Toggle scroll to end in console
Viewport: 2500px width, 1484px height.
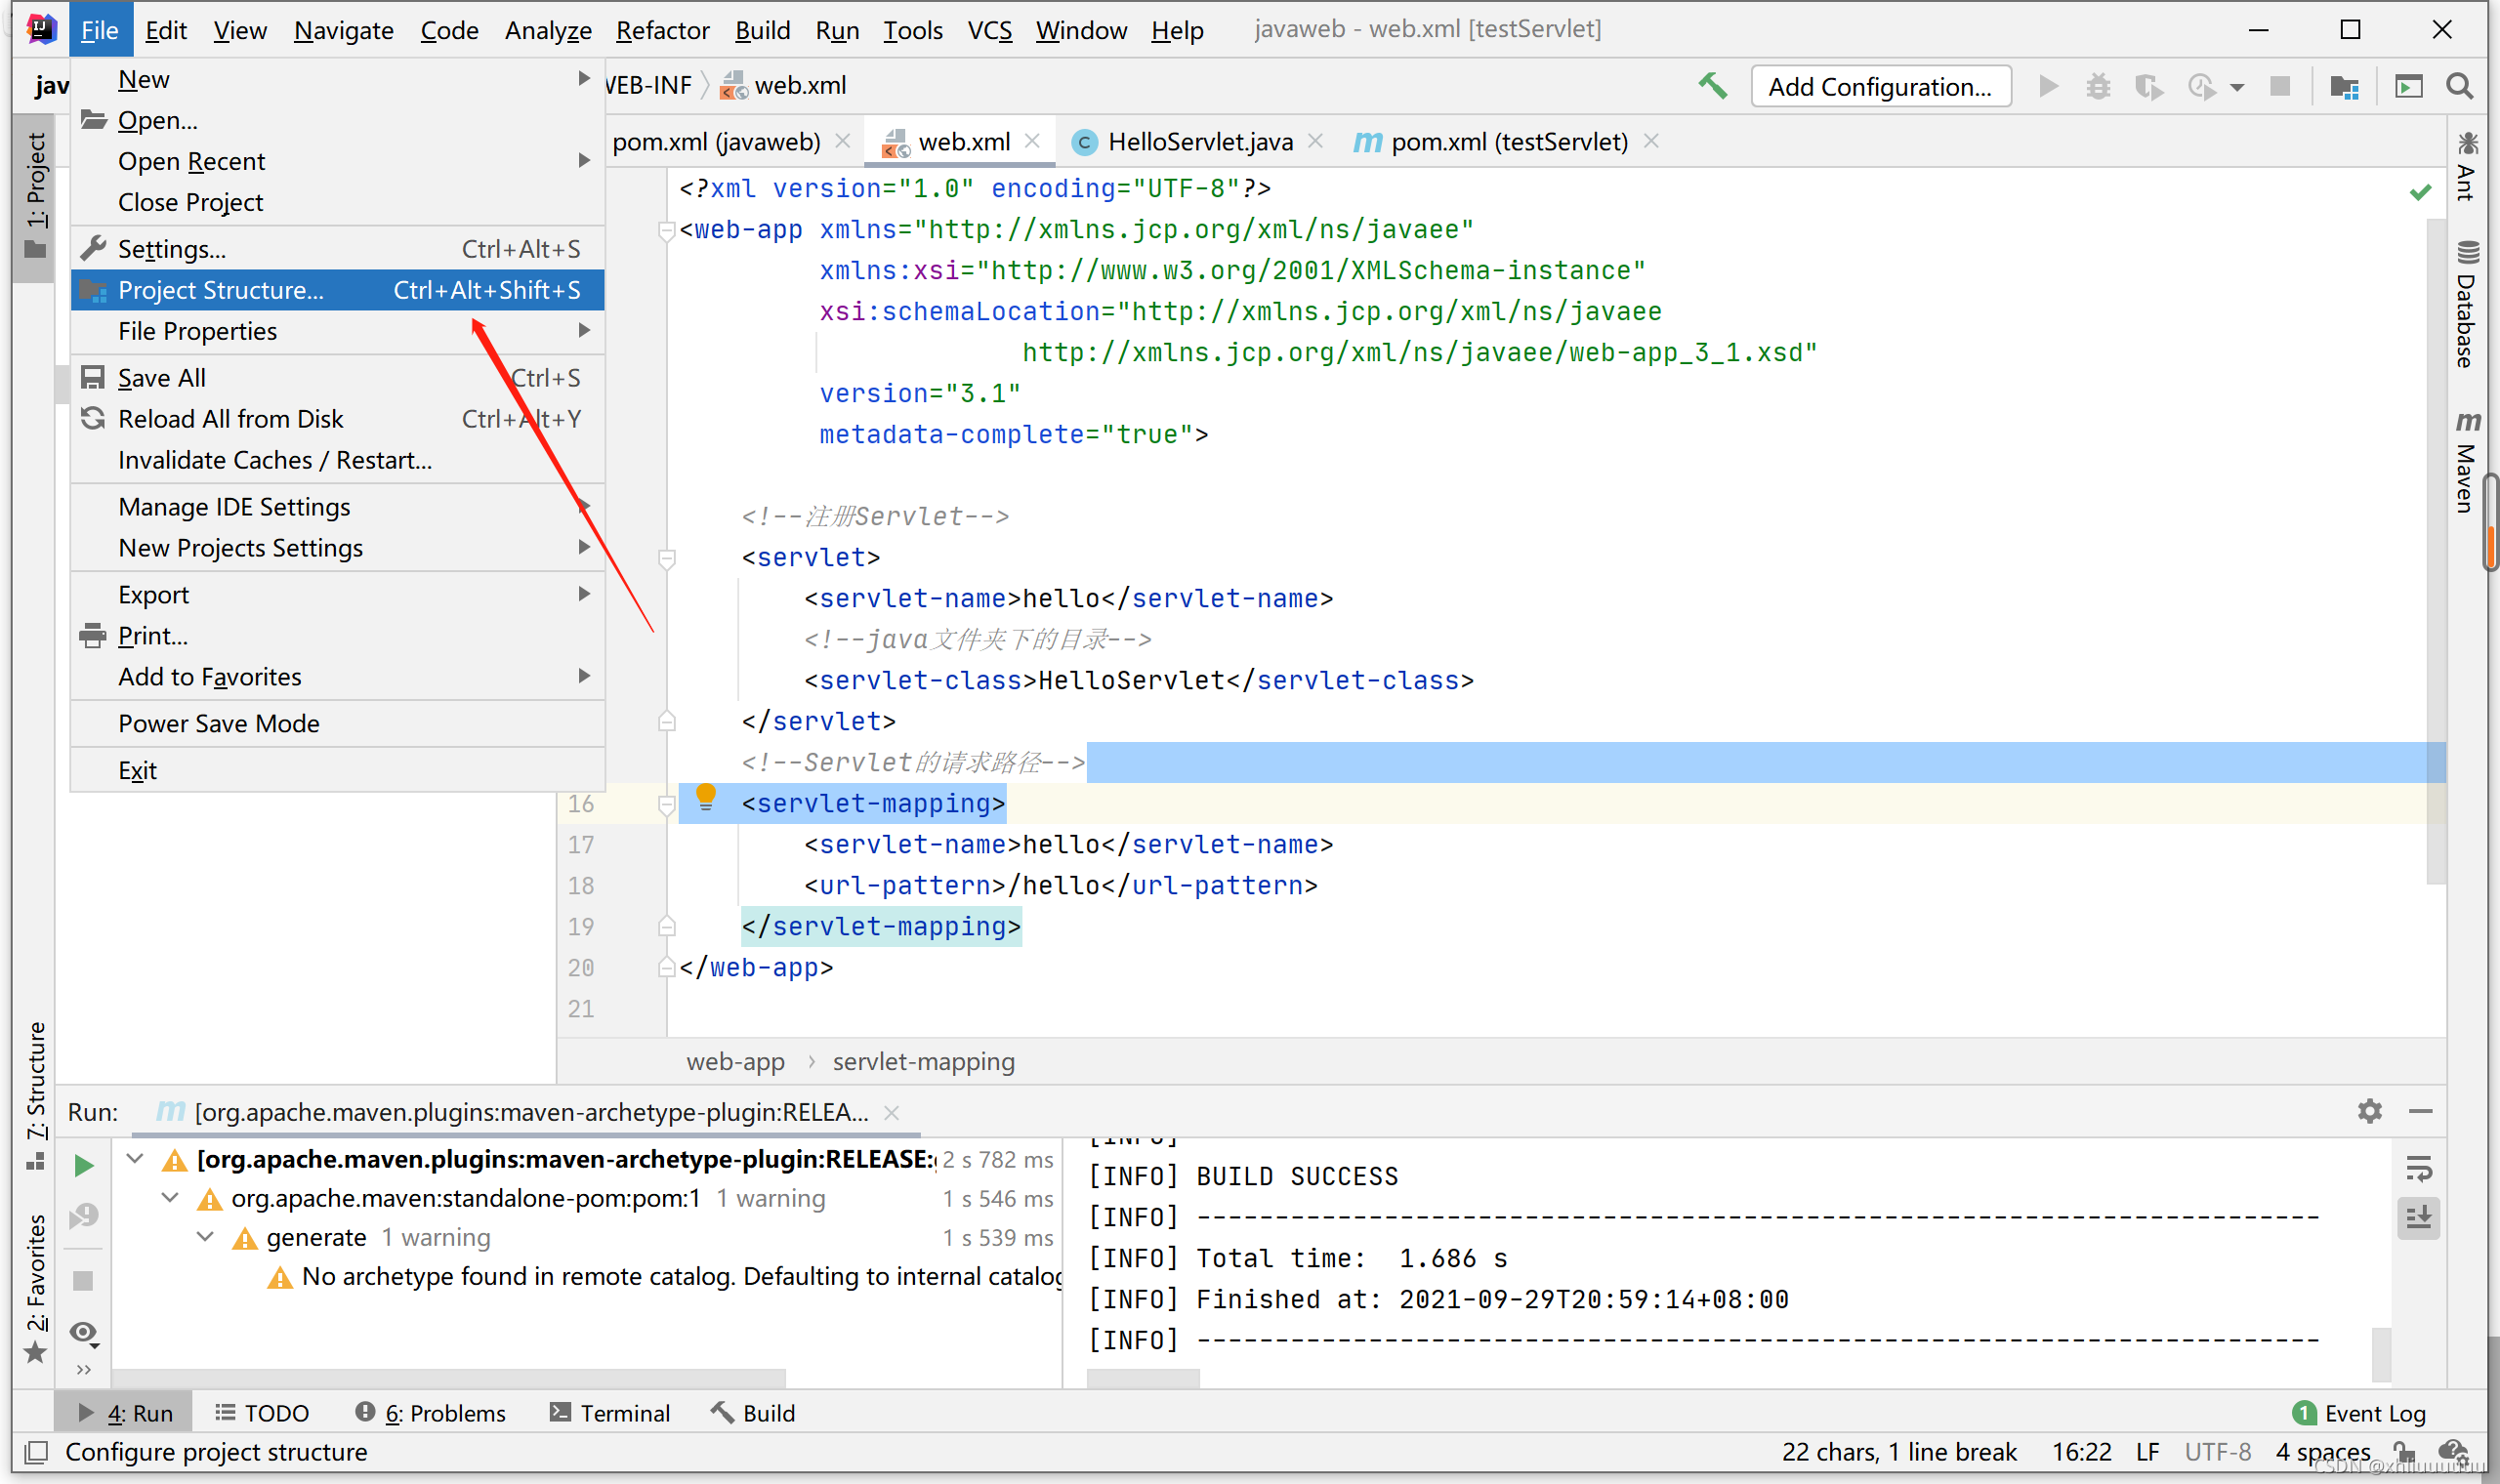(x=2418, y=1218)
